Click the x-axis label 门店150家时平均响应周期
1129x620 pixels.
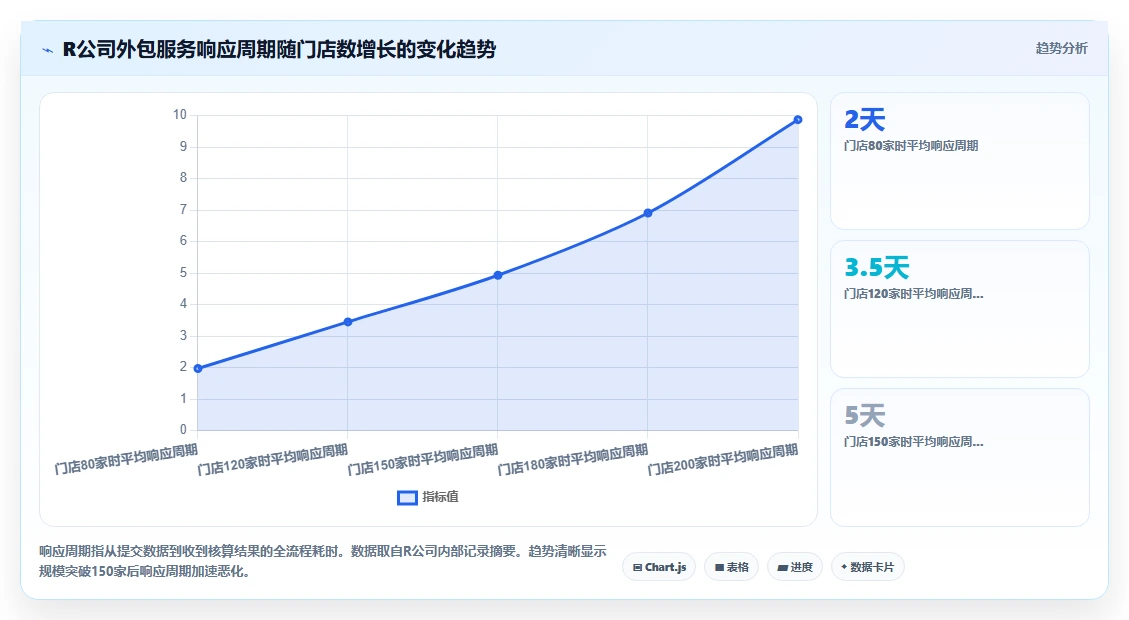423,460
